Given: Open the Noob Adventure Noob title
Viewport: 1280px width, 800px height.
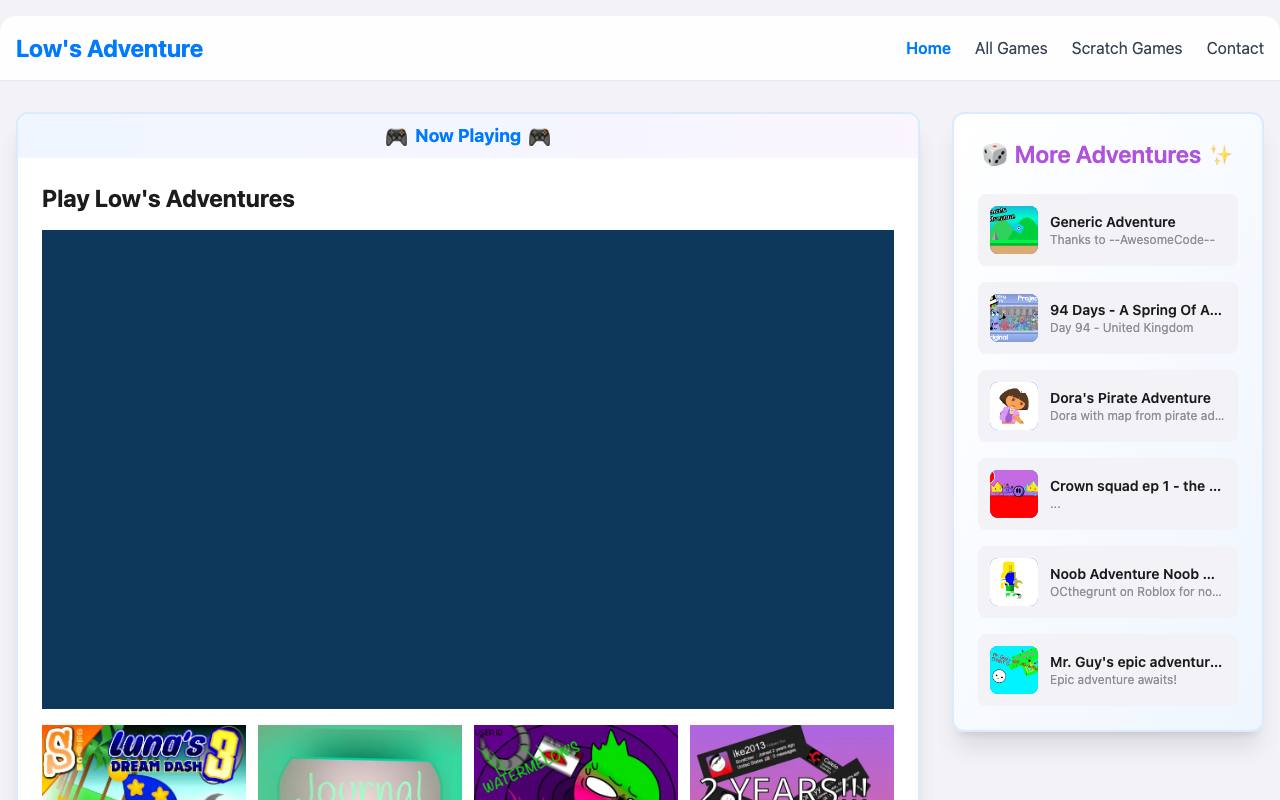Looking at the screenshot, I should (1133, 574).
